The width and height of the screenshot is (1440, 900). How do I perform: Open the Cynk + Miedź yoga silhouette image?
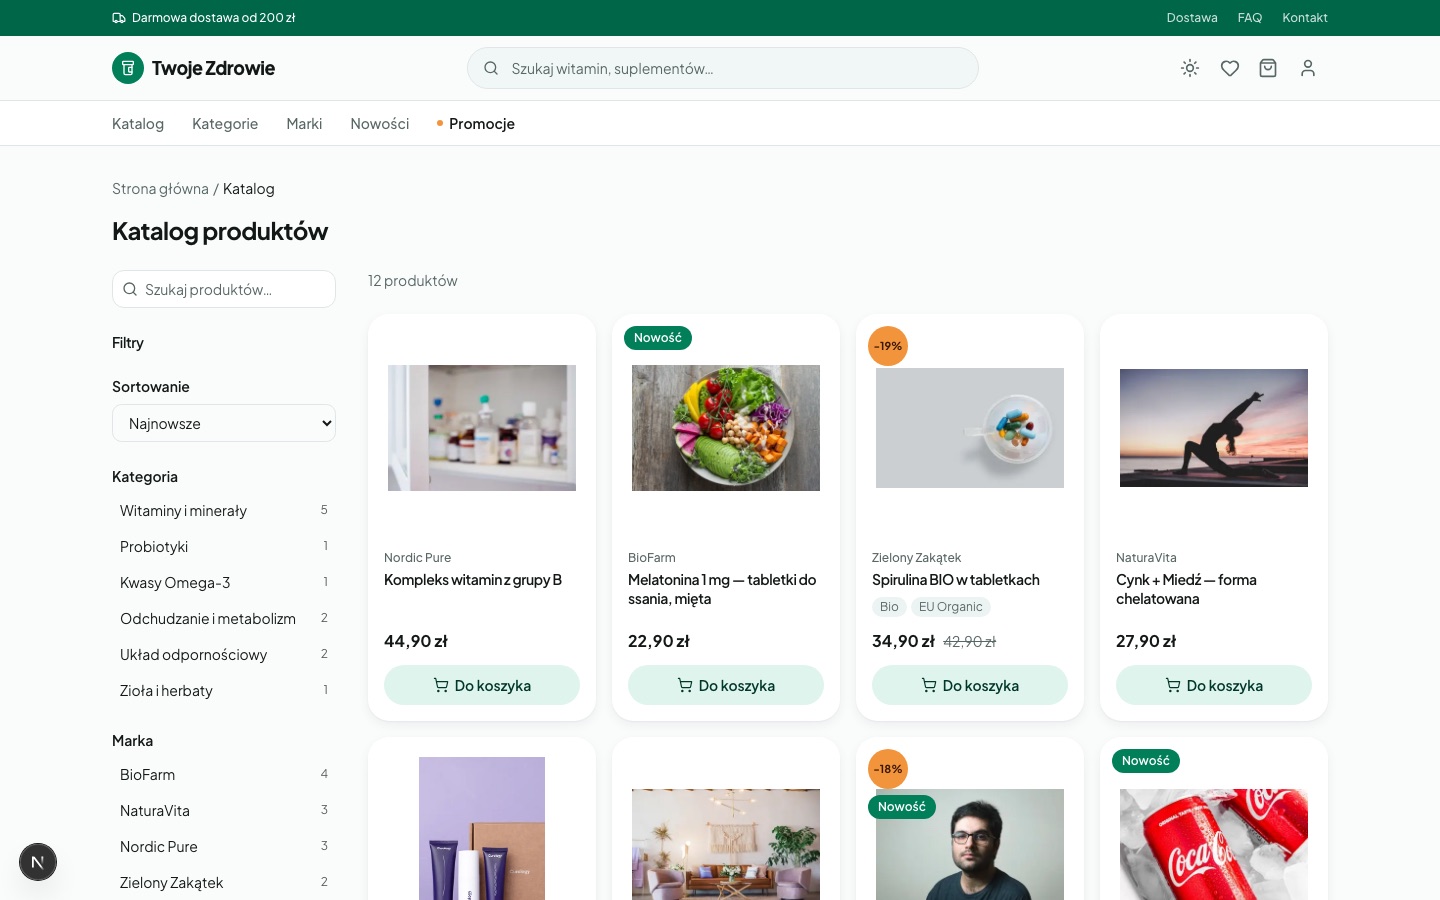tap(1214, 428)
